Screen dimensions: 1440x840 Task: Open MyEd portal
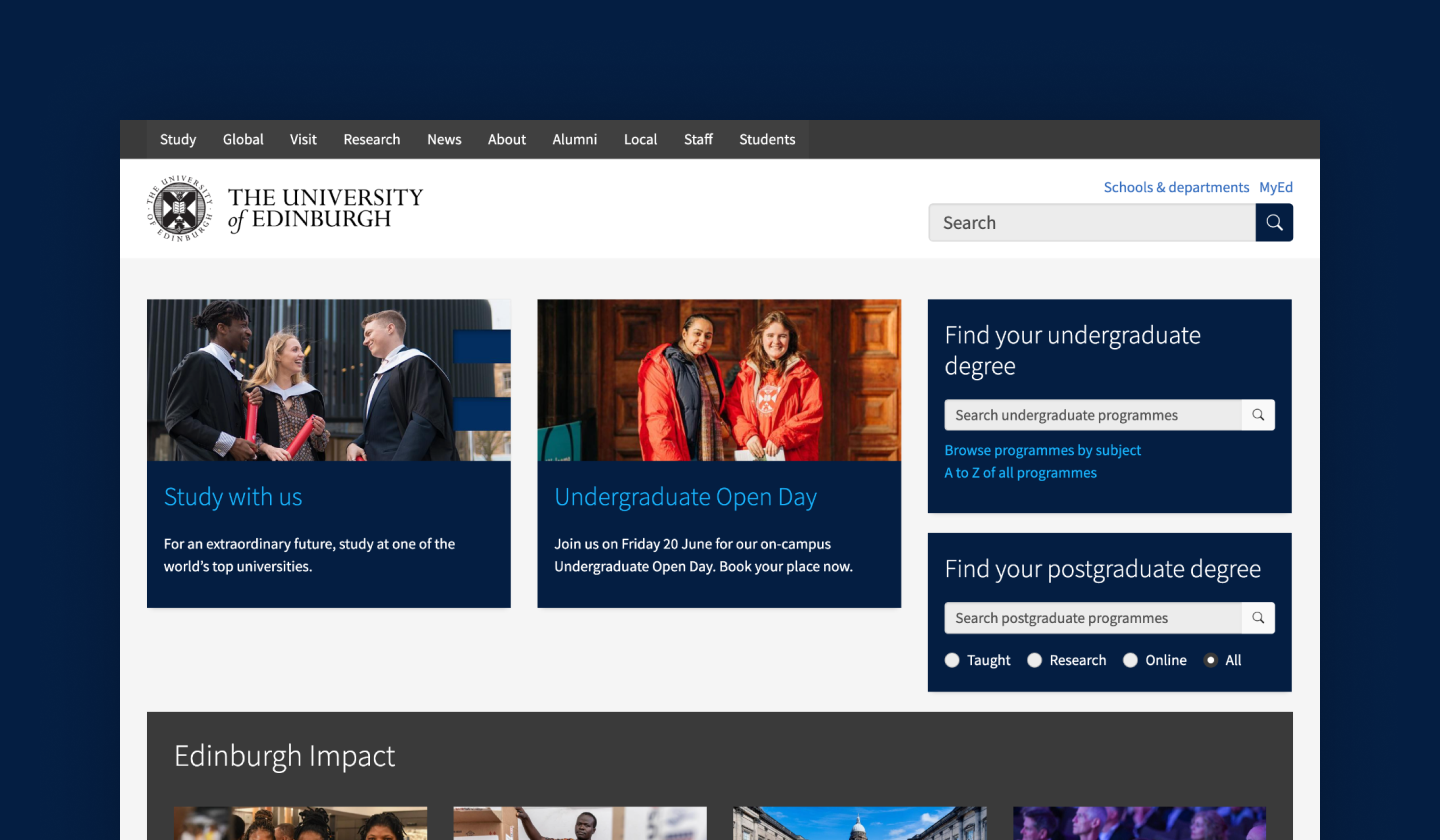point(1276,187)
